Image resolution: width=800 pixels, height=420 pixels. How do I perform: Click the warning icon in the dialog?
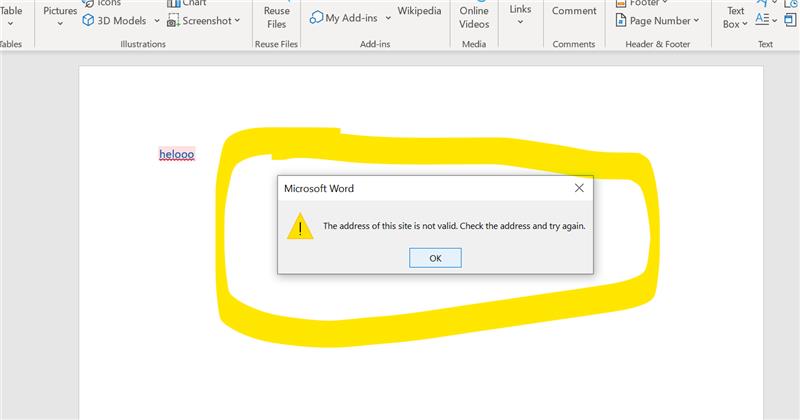(x=300, y=226)
